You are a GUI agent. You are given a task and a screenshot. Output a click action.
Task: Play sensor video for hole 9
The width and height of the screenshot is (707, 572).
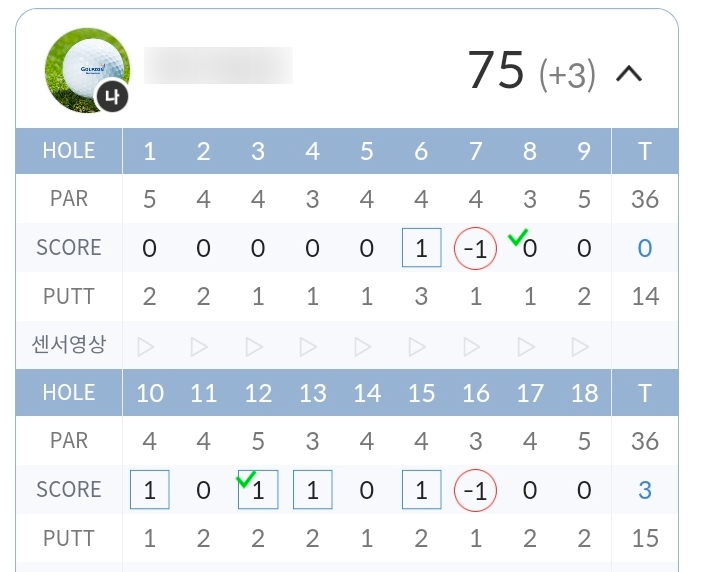(x=580, y=347)
